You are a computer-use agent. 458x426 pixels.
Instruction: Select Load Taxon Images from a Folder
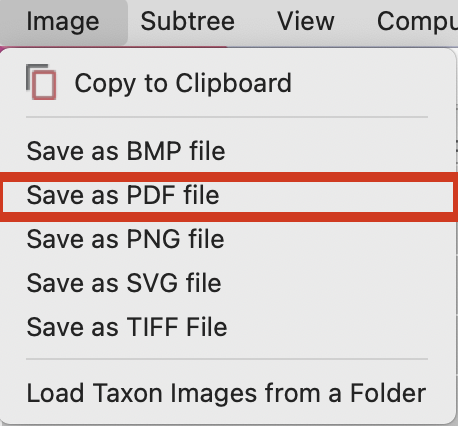pos(226,393)
